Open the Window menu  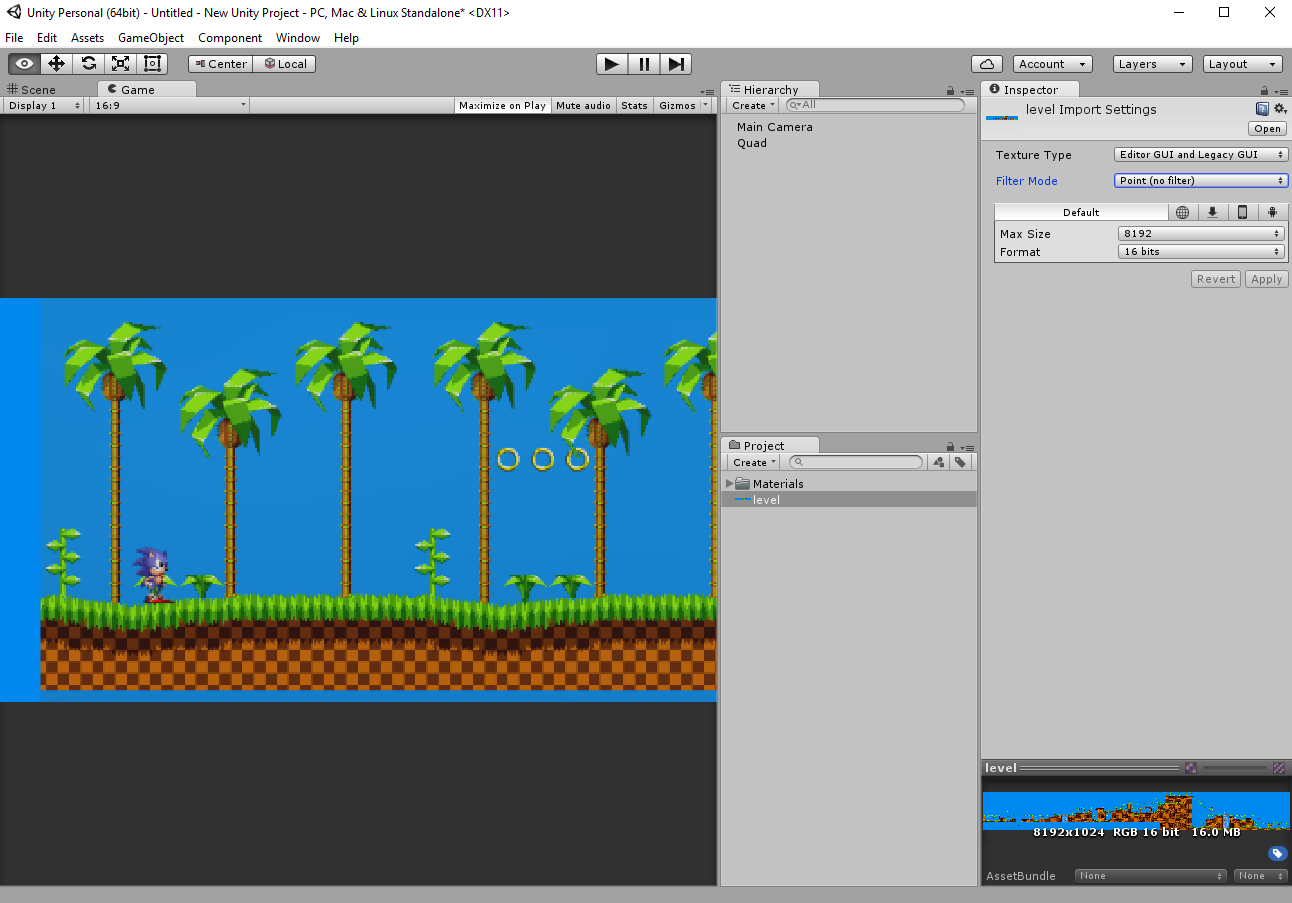click(298, 38)
